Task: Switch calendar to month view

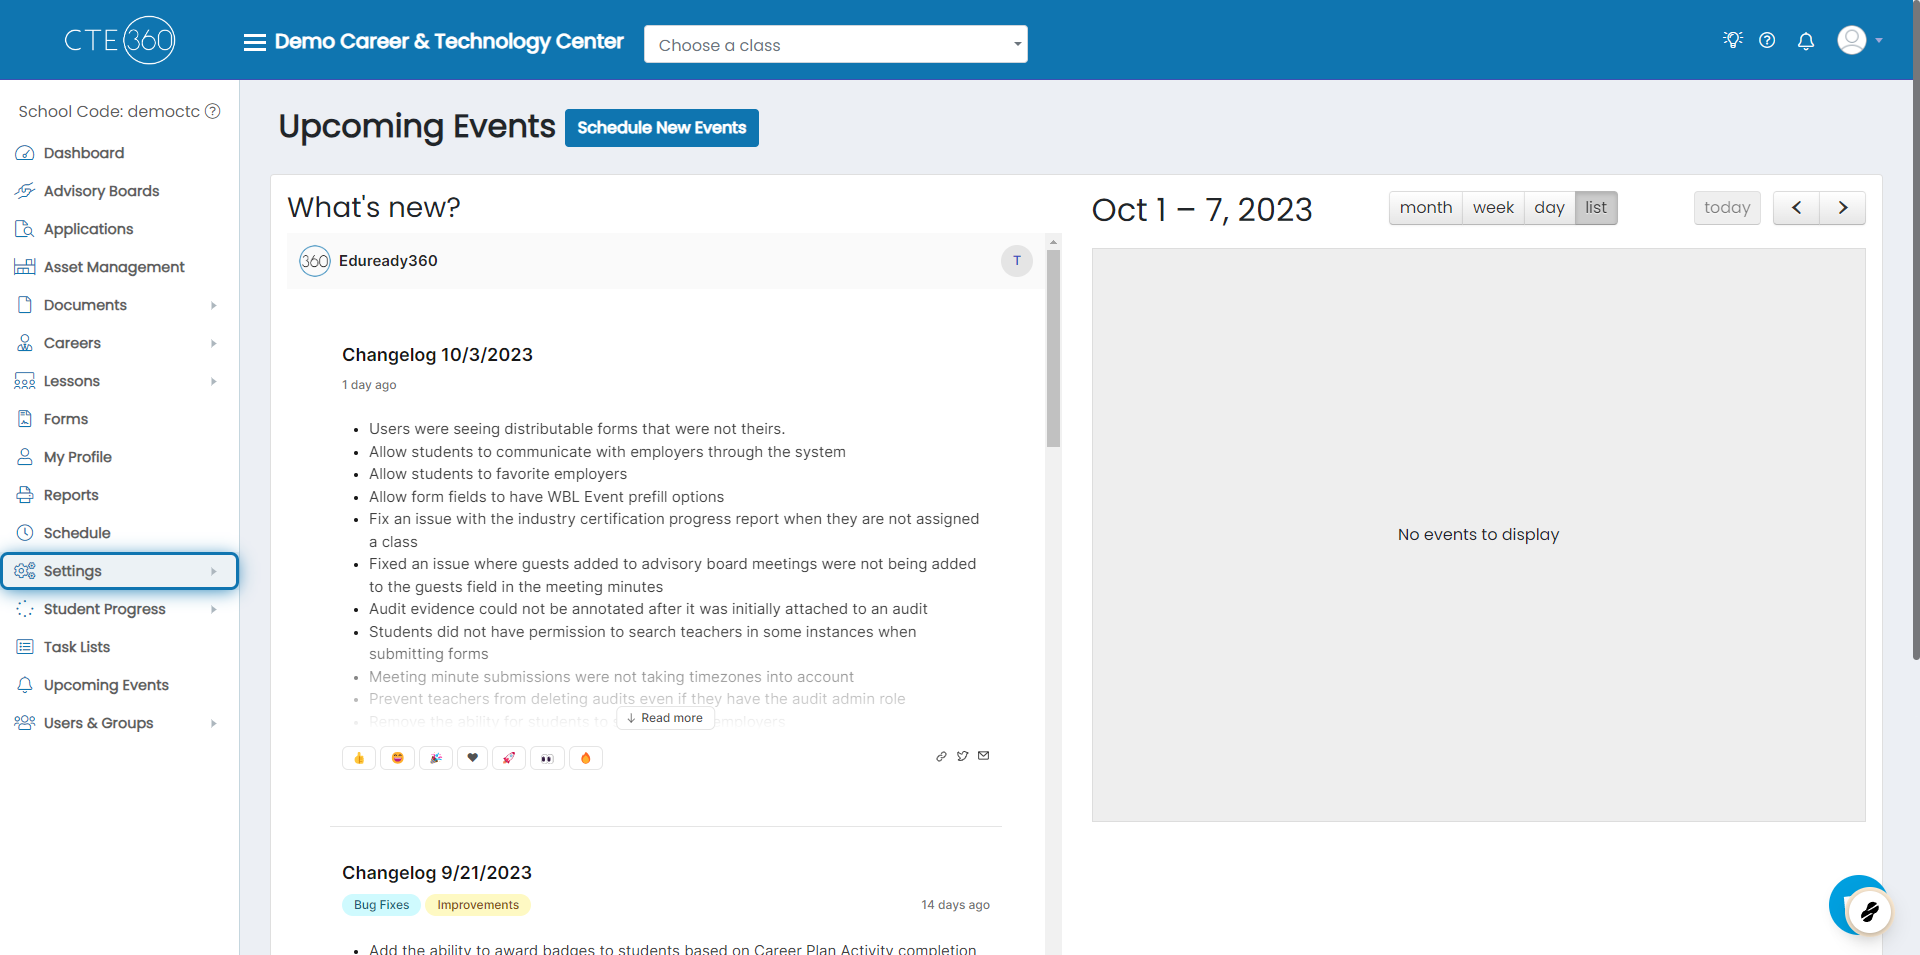Action: [x=1425, y=208]
